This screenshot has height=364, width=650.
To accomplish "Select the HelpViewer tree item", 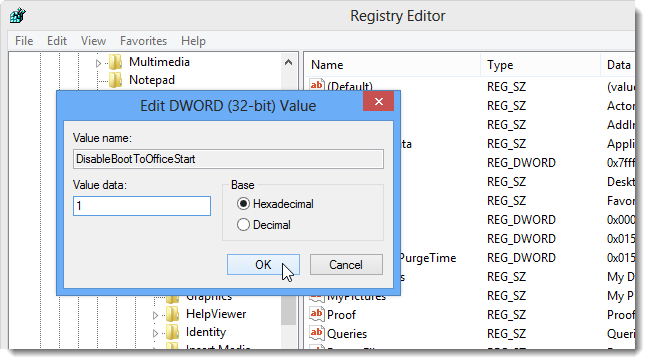I will (216, 314).
